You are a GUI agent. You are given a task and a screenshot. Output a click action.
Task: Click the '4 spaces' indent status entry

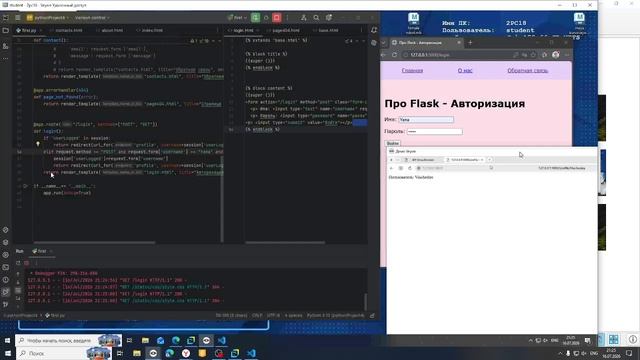coord(293,316)
